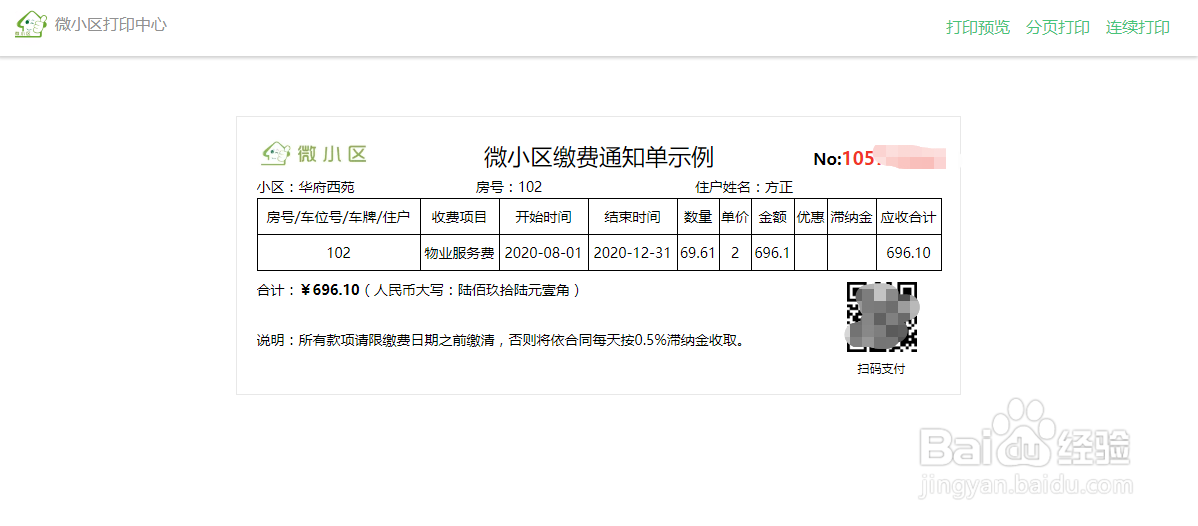Click the payment QR code image
This screenshot has width=1198, height=526.
(x=882, y=317)
